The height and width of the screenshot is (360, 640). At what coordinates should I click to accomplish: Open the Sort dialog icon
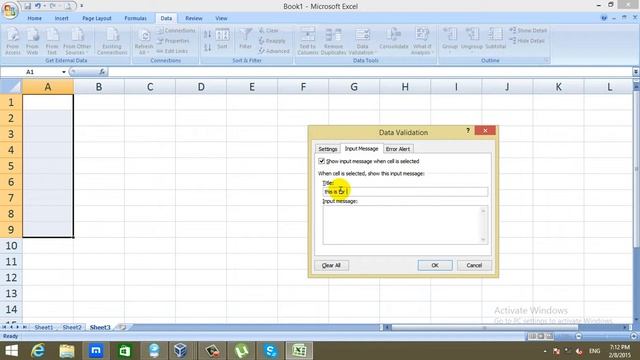[x=222, y=39]
